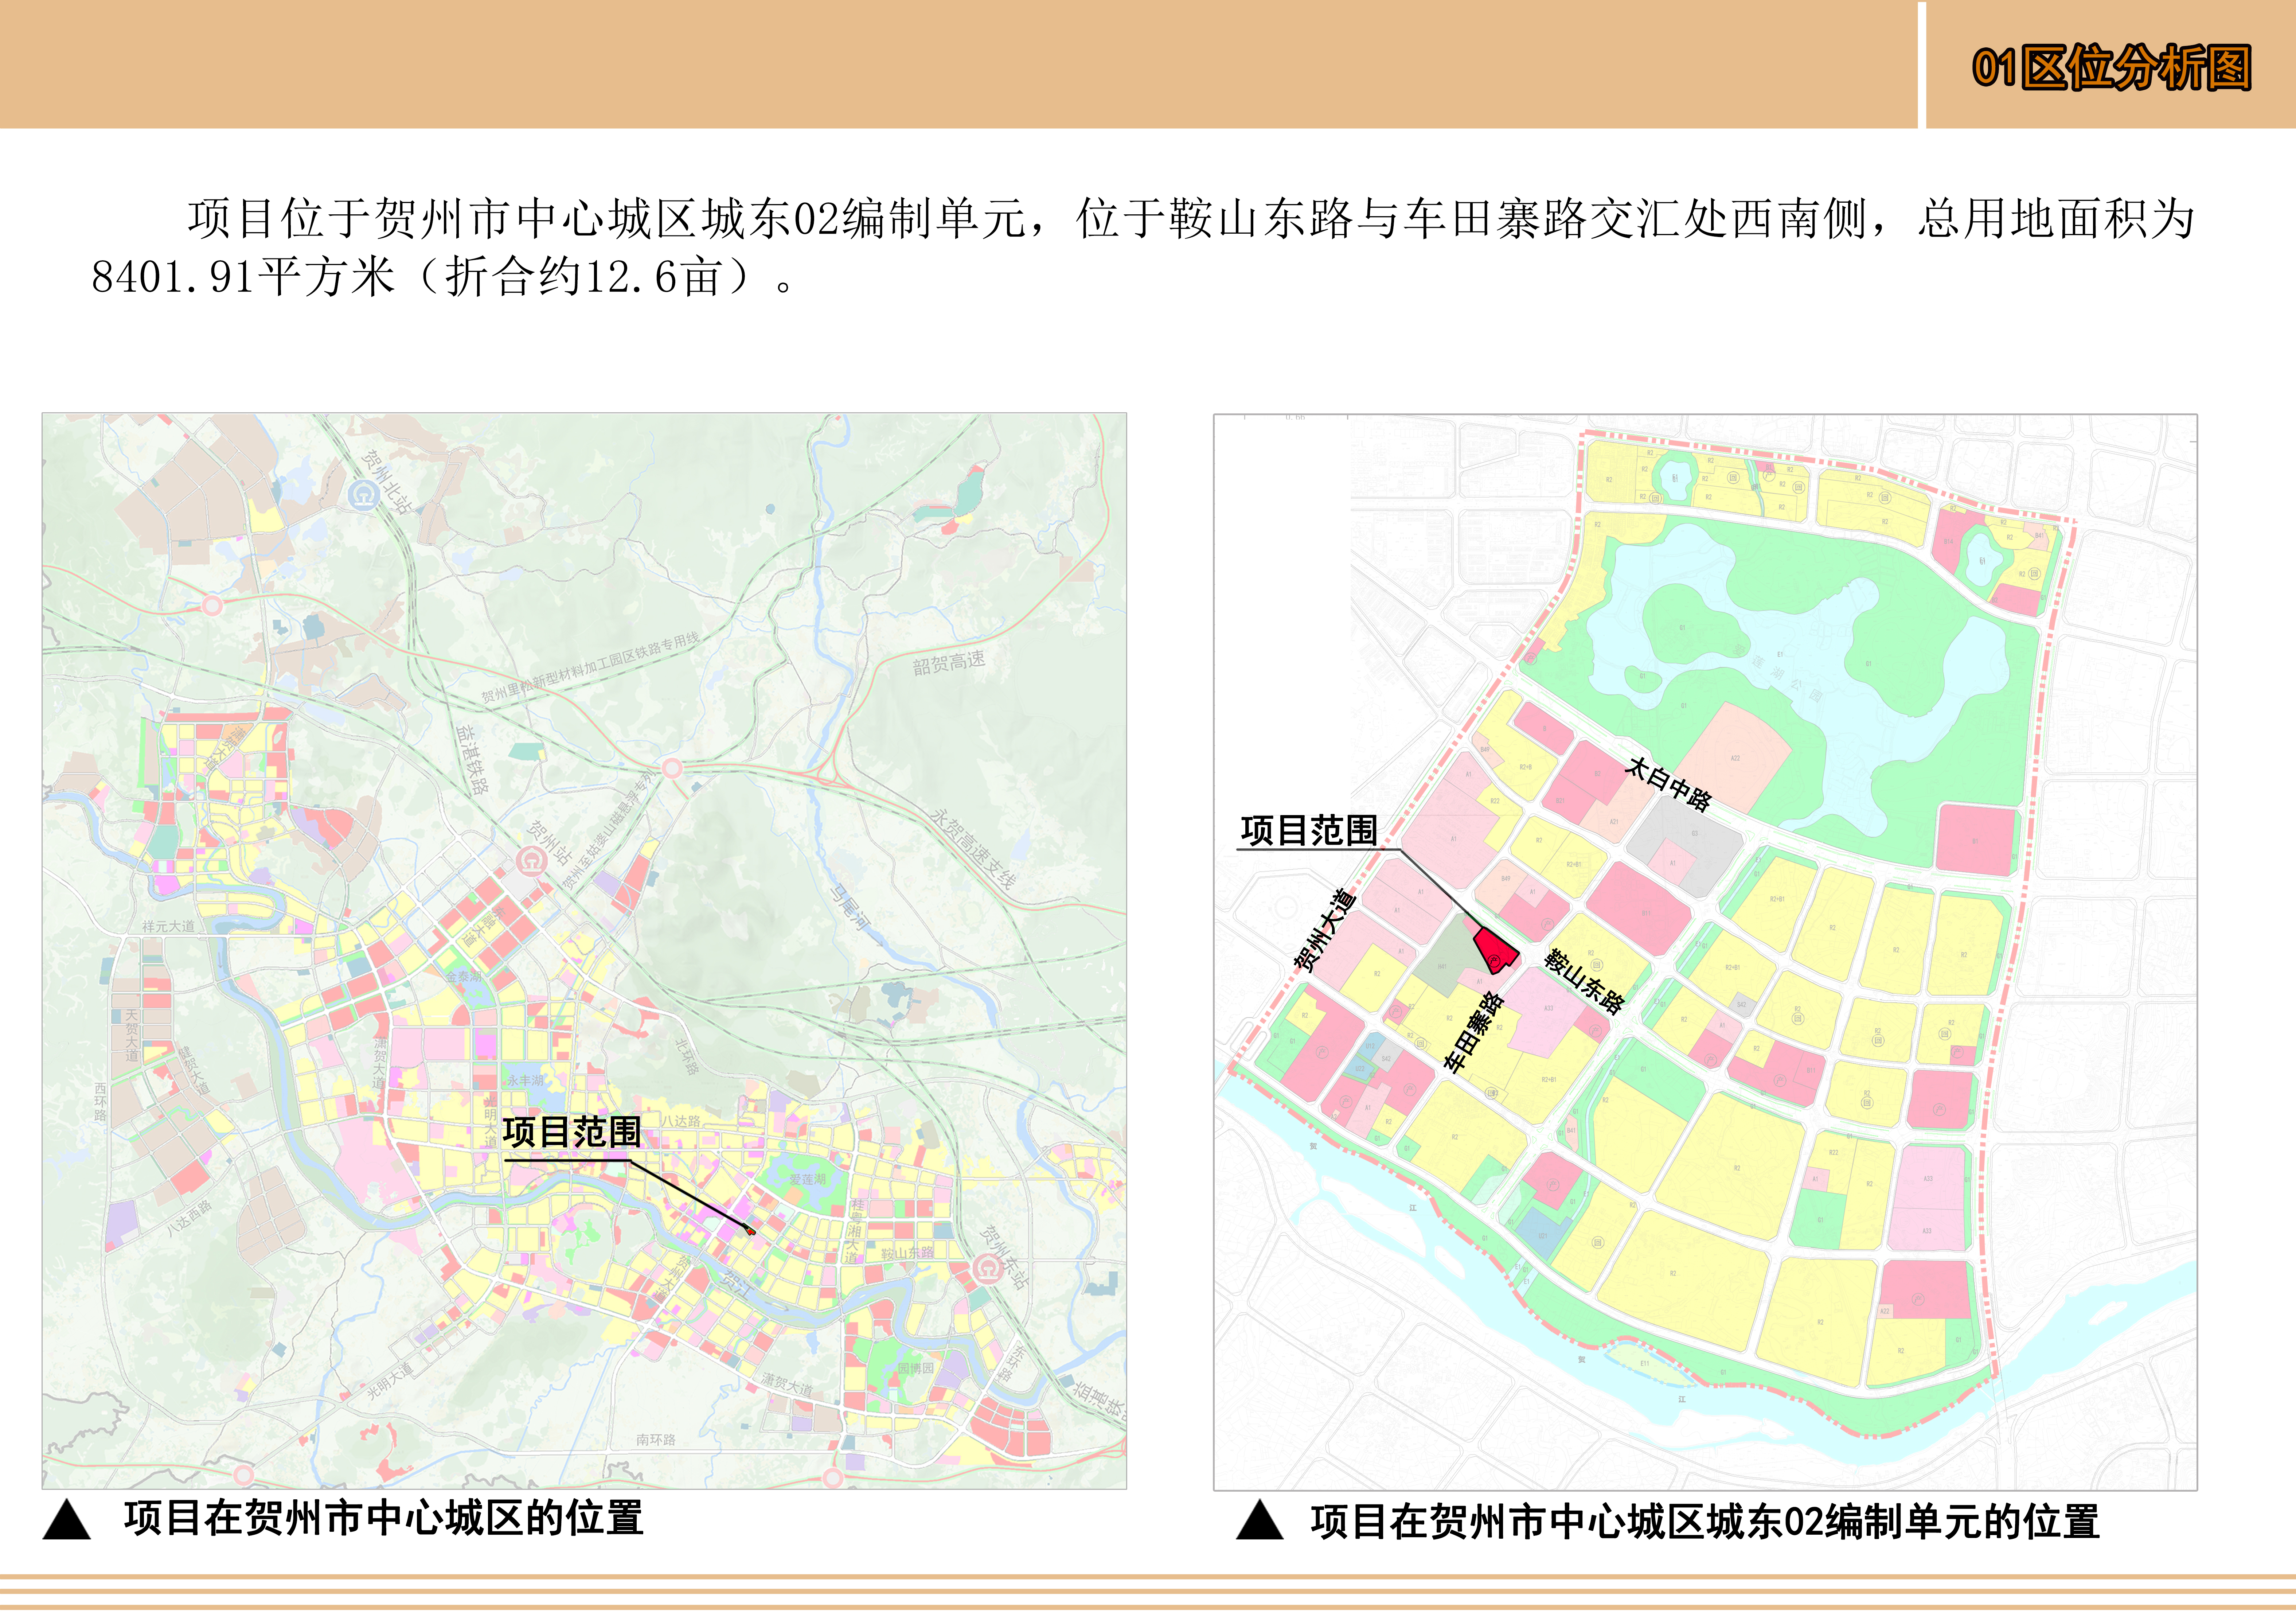Click the '永丰湖' lake label
The height and width of the screenshot is (1624, 2296).
[526, 1081]
